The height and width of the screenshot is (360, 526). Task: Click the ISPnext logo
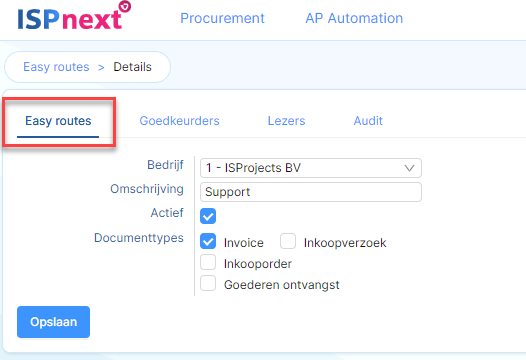click(74, 16)
